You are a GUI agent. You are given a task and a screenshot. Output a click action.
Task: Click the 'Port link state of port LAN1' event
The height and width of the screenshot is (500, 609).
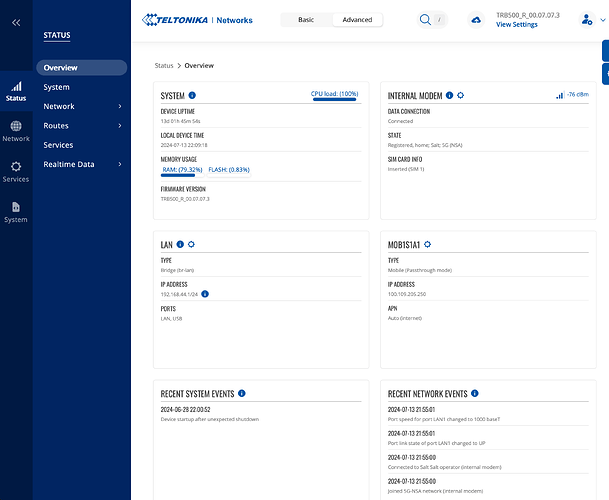[437, 443]
